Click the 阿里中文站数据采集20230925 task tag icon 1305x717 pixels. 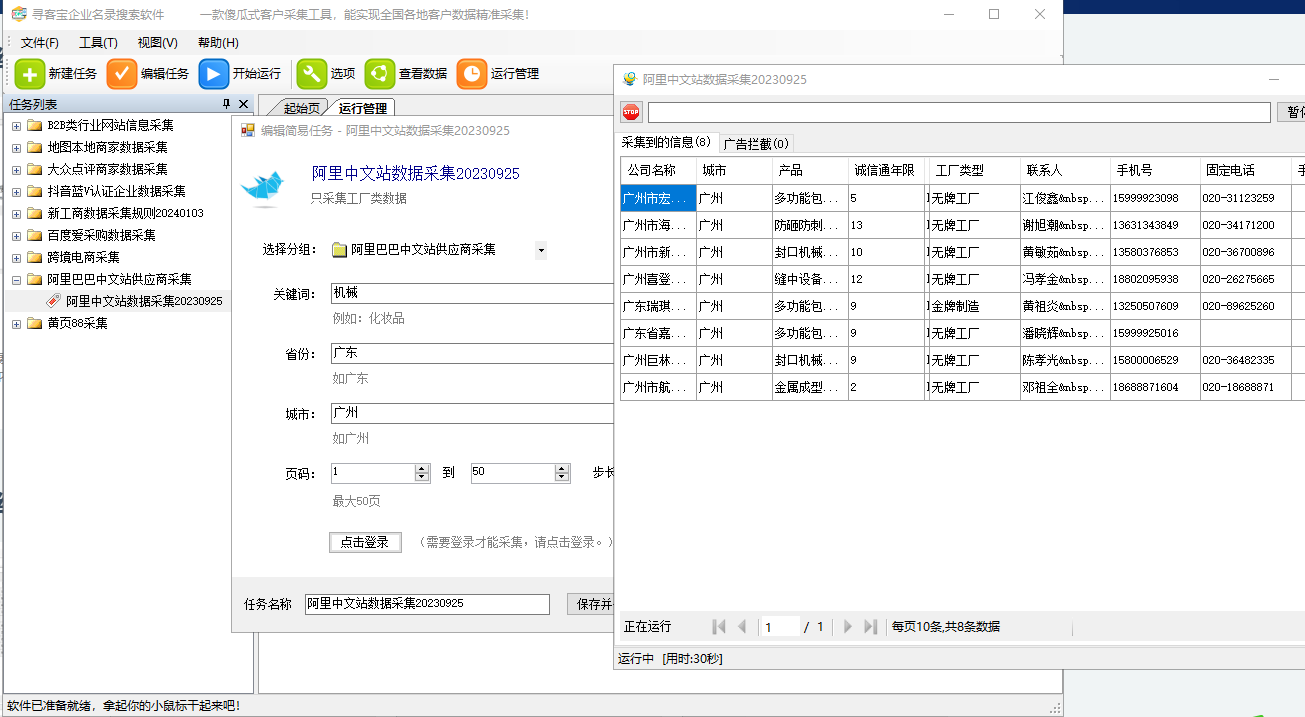pos(54,301)
